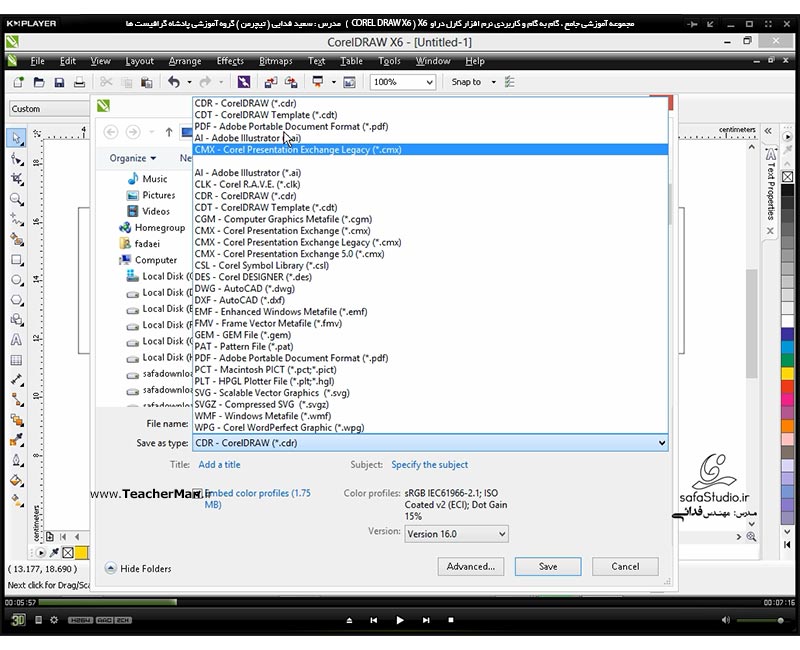
Task: Open the Bitmaps menu
Action: (x=276, y=61)
